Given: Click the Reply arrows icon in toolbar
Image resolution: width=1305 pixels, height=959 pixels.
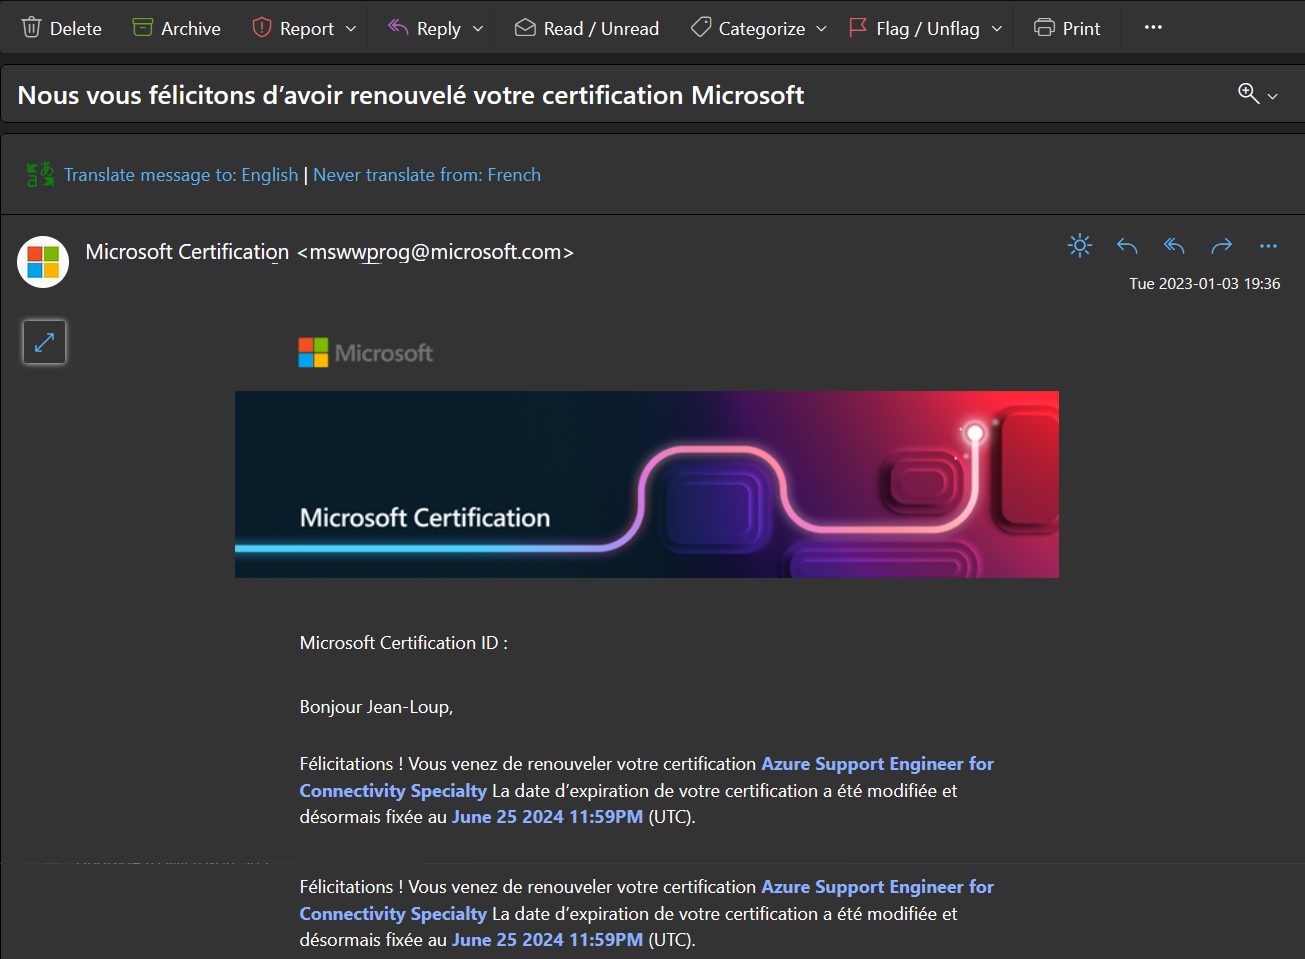Looking at the screenshot, I should point(398,28).
